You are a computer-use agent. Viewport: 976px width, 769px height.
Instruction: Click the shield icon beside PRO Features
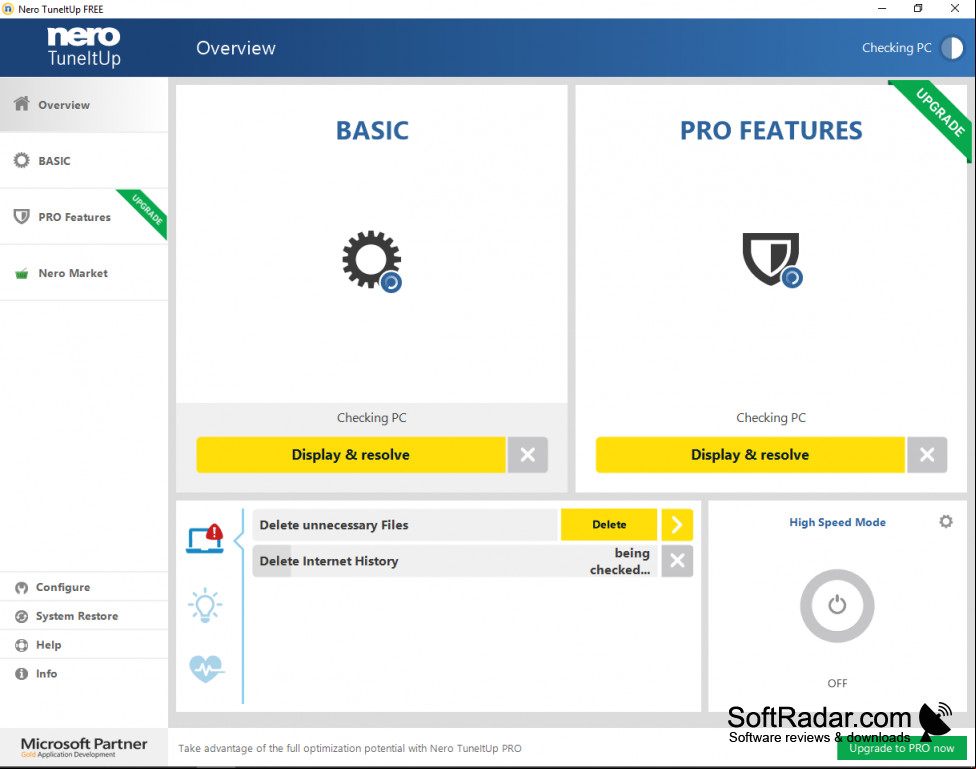pos(22,217)
